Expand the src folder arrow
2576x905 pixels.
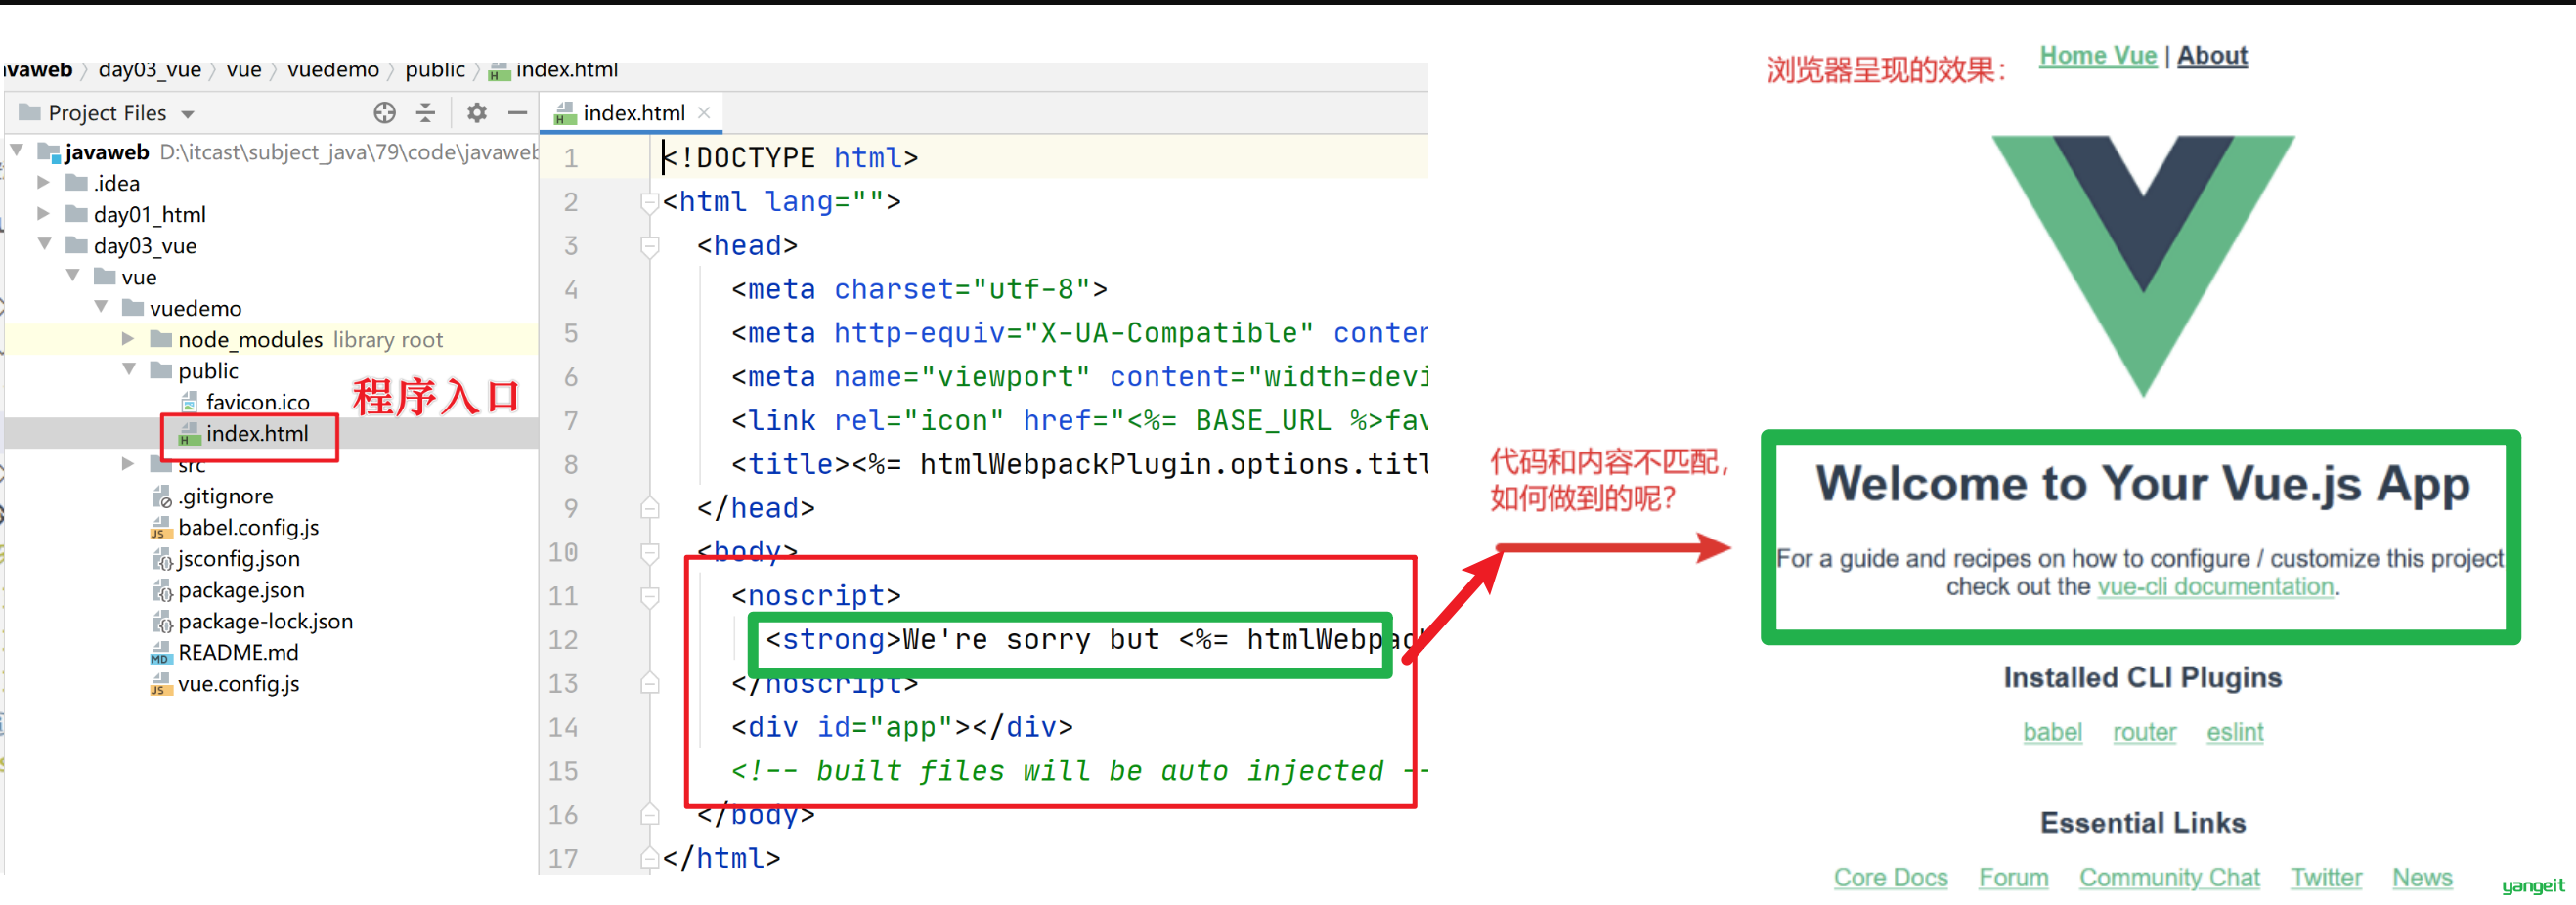point(128,464)
